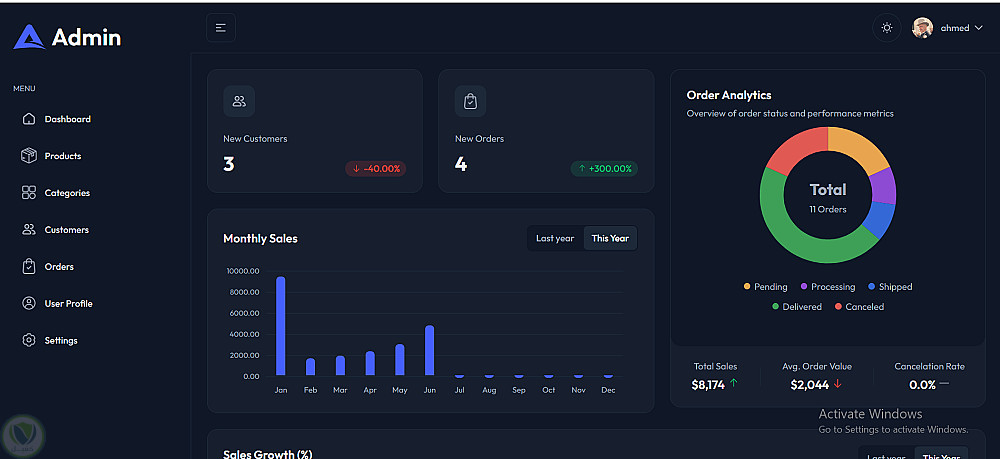This screenshot has width=1000, height=459.
Task: Click the Orders bag icon in sidebar
Action: coord(29,266)
